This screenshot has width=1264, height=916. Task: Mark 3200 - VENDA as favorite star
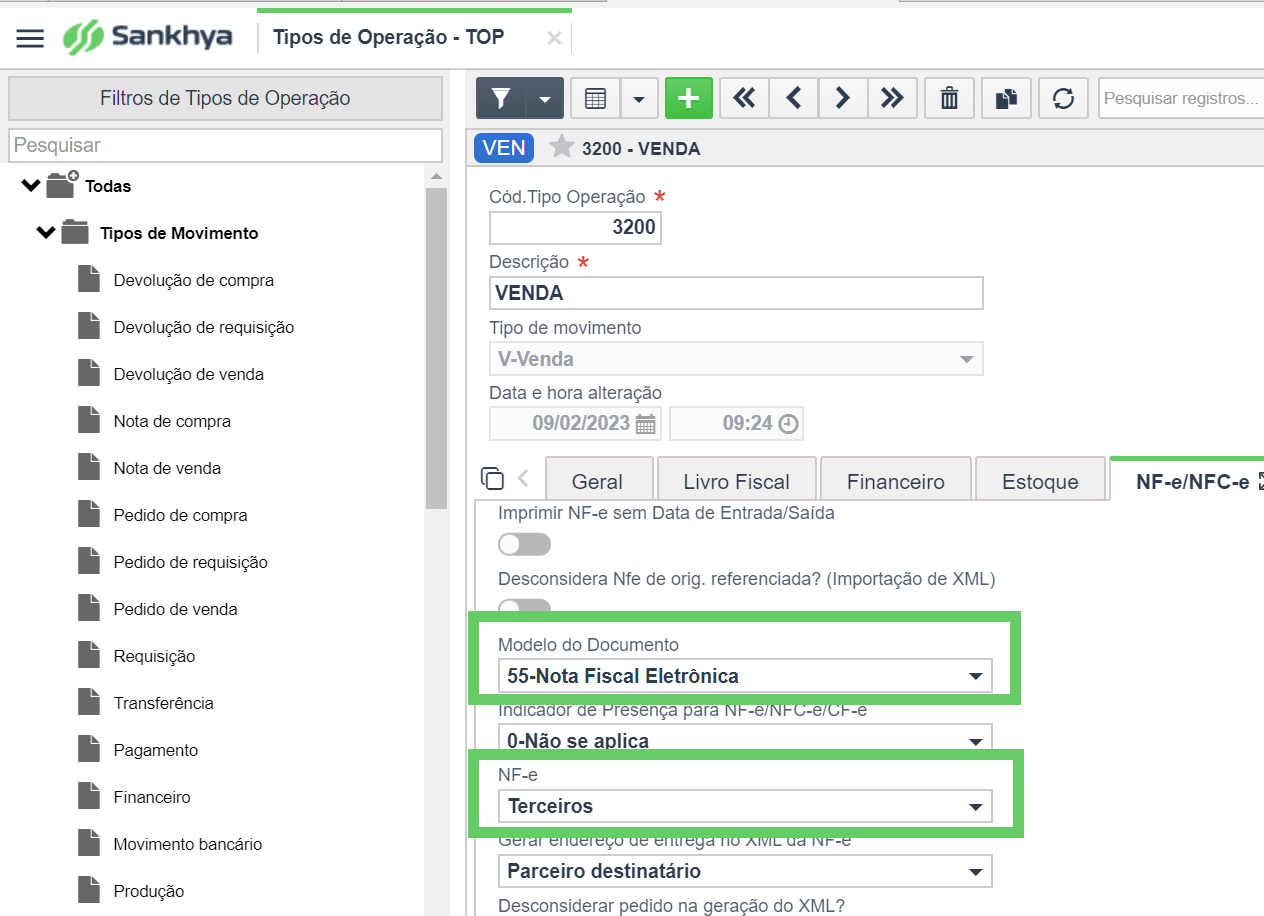coord(562,148)
